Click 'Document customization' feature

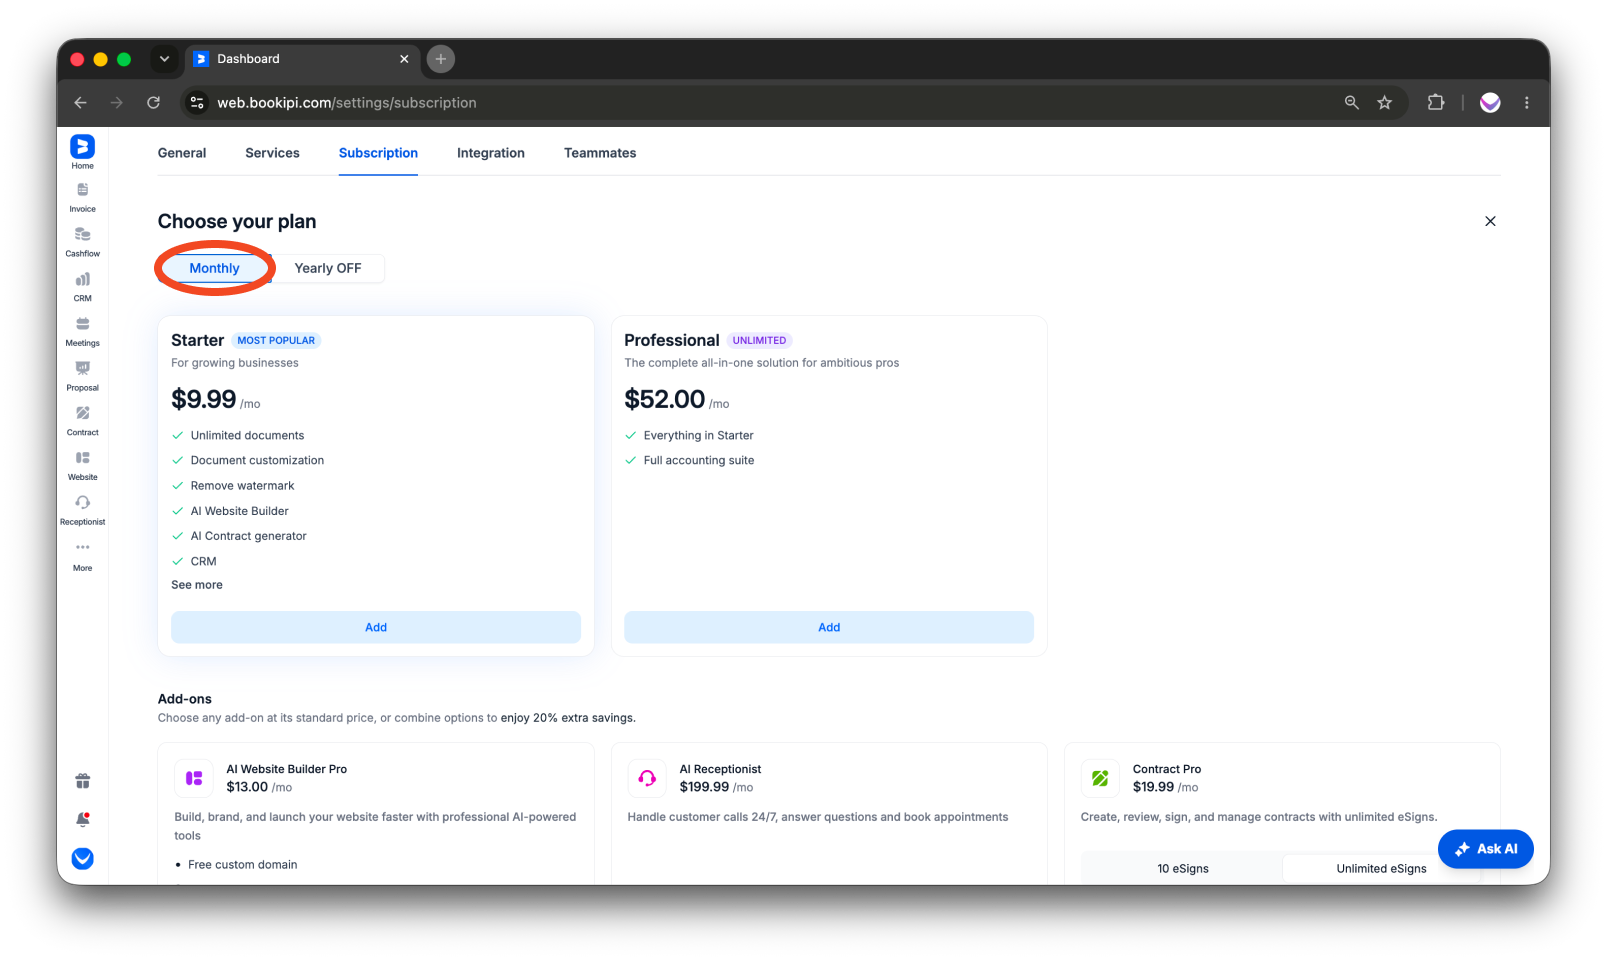[x=257, y=460]
